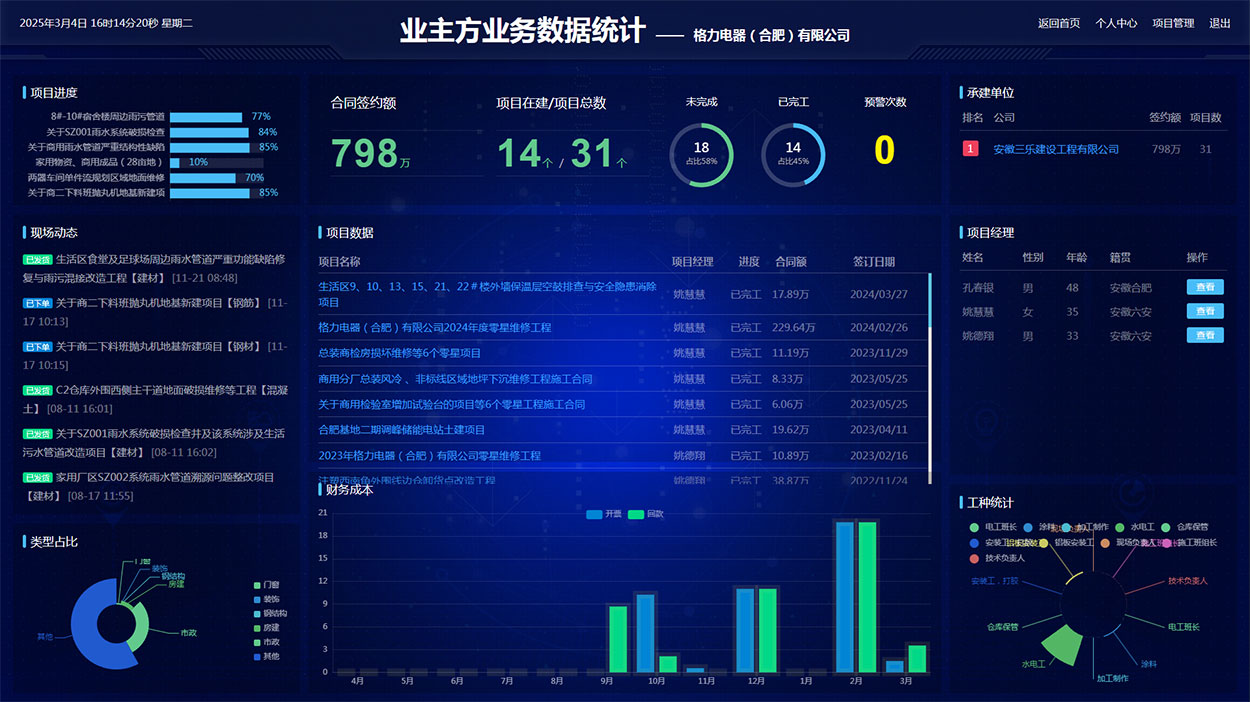Open company link 安徽三乐建设工程有限公司
The image size is (1250, 702).
point(1056,149)
